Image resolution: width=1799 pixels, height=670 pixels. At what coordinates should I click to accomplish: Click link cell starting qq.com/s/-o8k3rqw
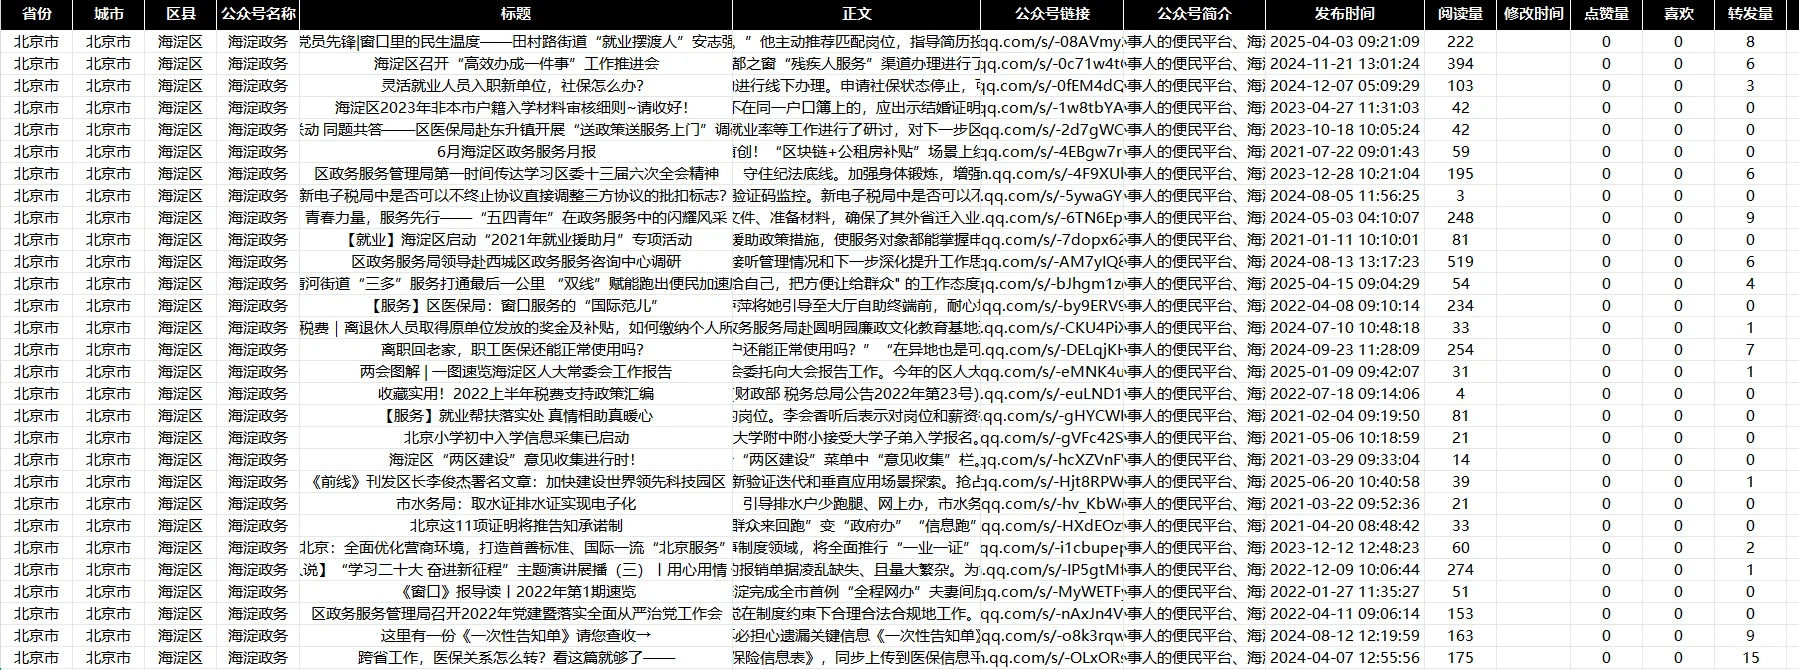[1052, 635]
